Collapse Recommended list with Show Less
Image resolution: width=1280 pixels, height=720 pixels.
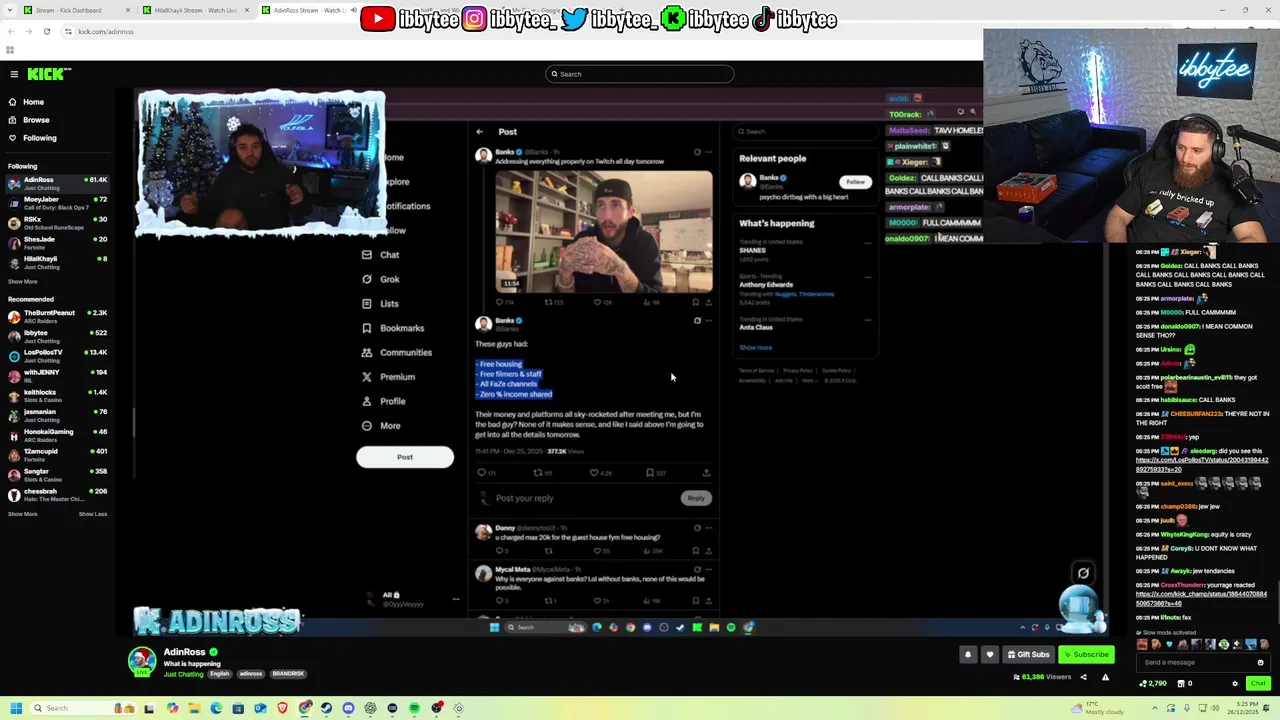point(93,514)
